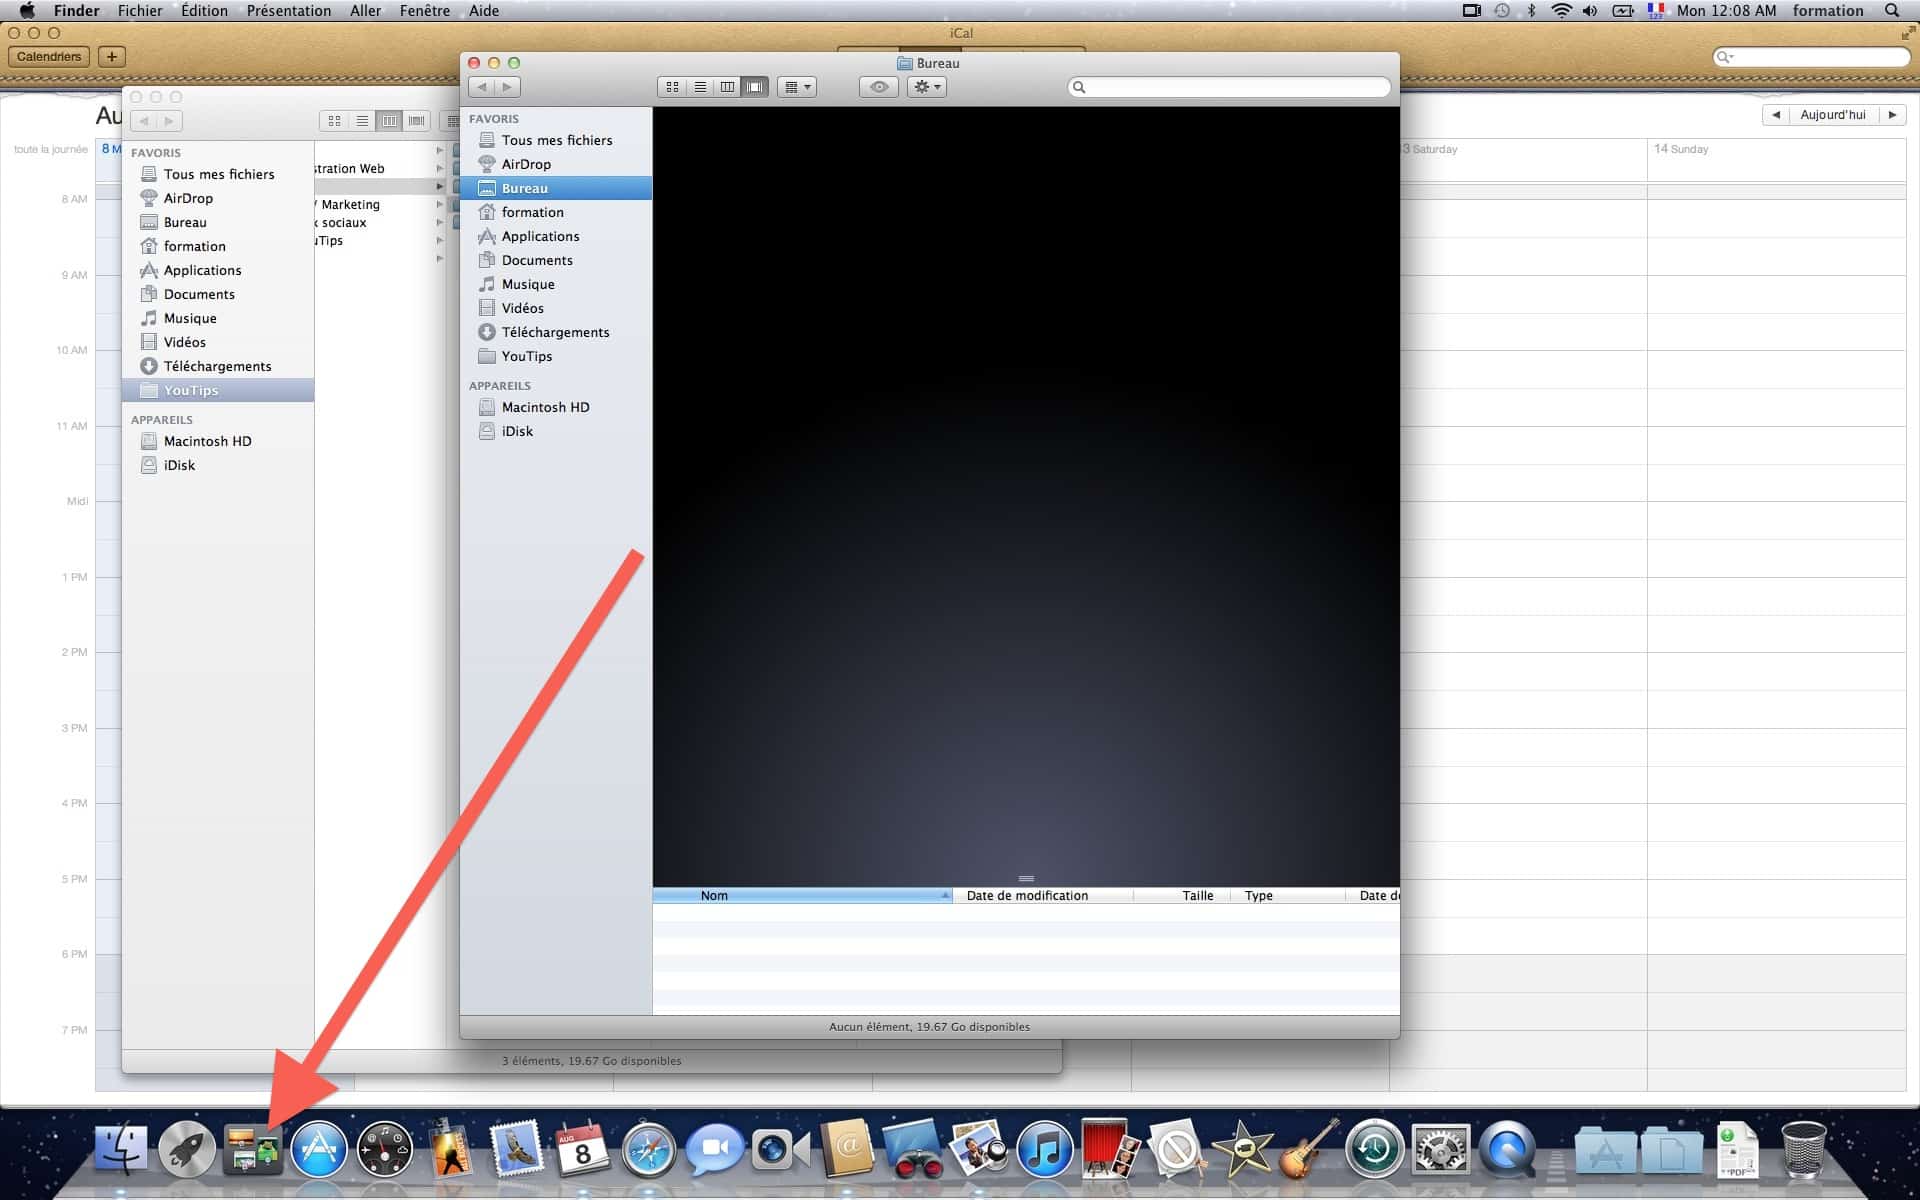Screen dimensions: 1920x1200
Task: Switch Finder to icon view
Action: point(672,87)
